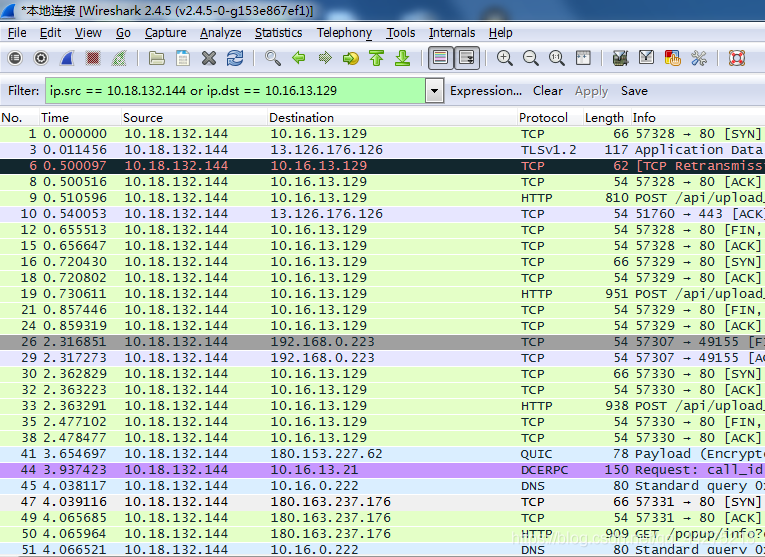This screenshot has width=765, height=557.
Task: Reload the capture file
Action: (235, 59)
